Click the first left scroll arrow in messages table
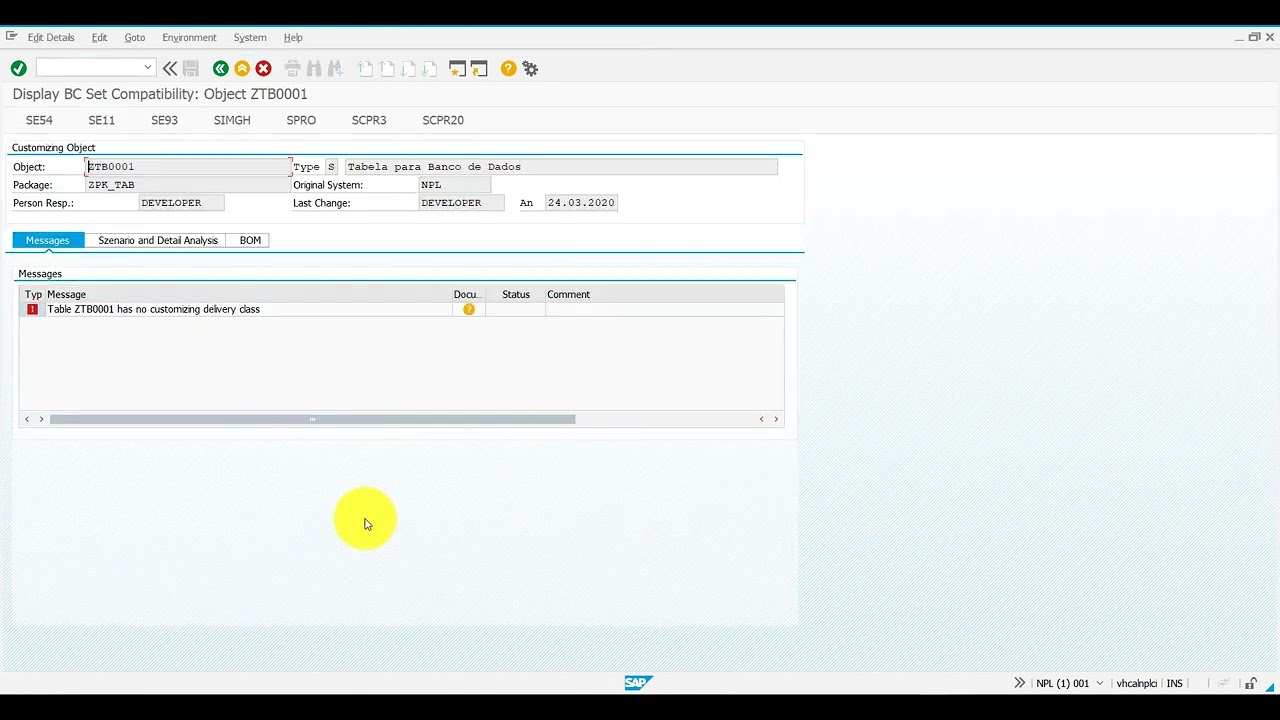The height and width of the screenshot is (720, 1280). click(x=27, y=419)
